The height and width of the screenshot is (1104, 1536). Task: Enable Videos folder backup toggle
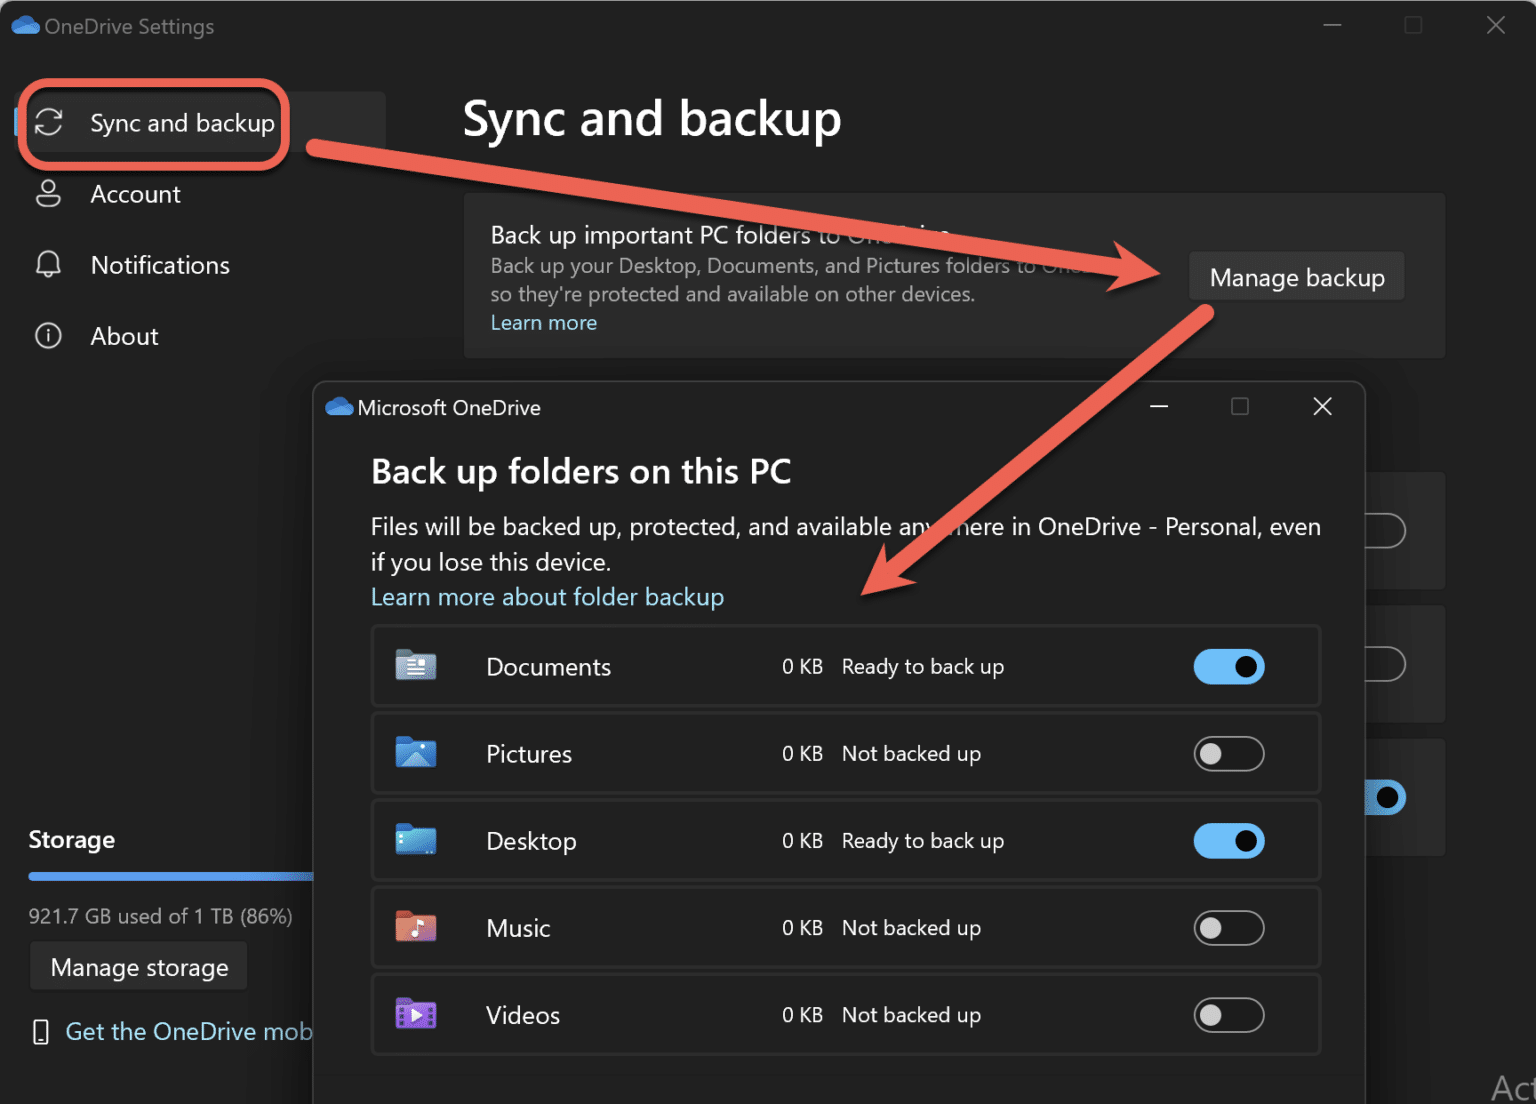click(x=1229, y=1015)
